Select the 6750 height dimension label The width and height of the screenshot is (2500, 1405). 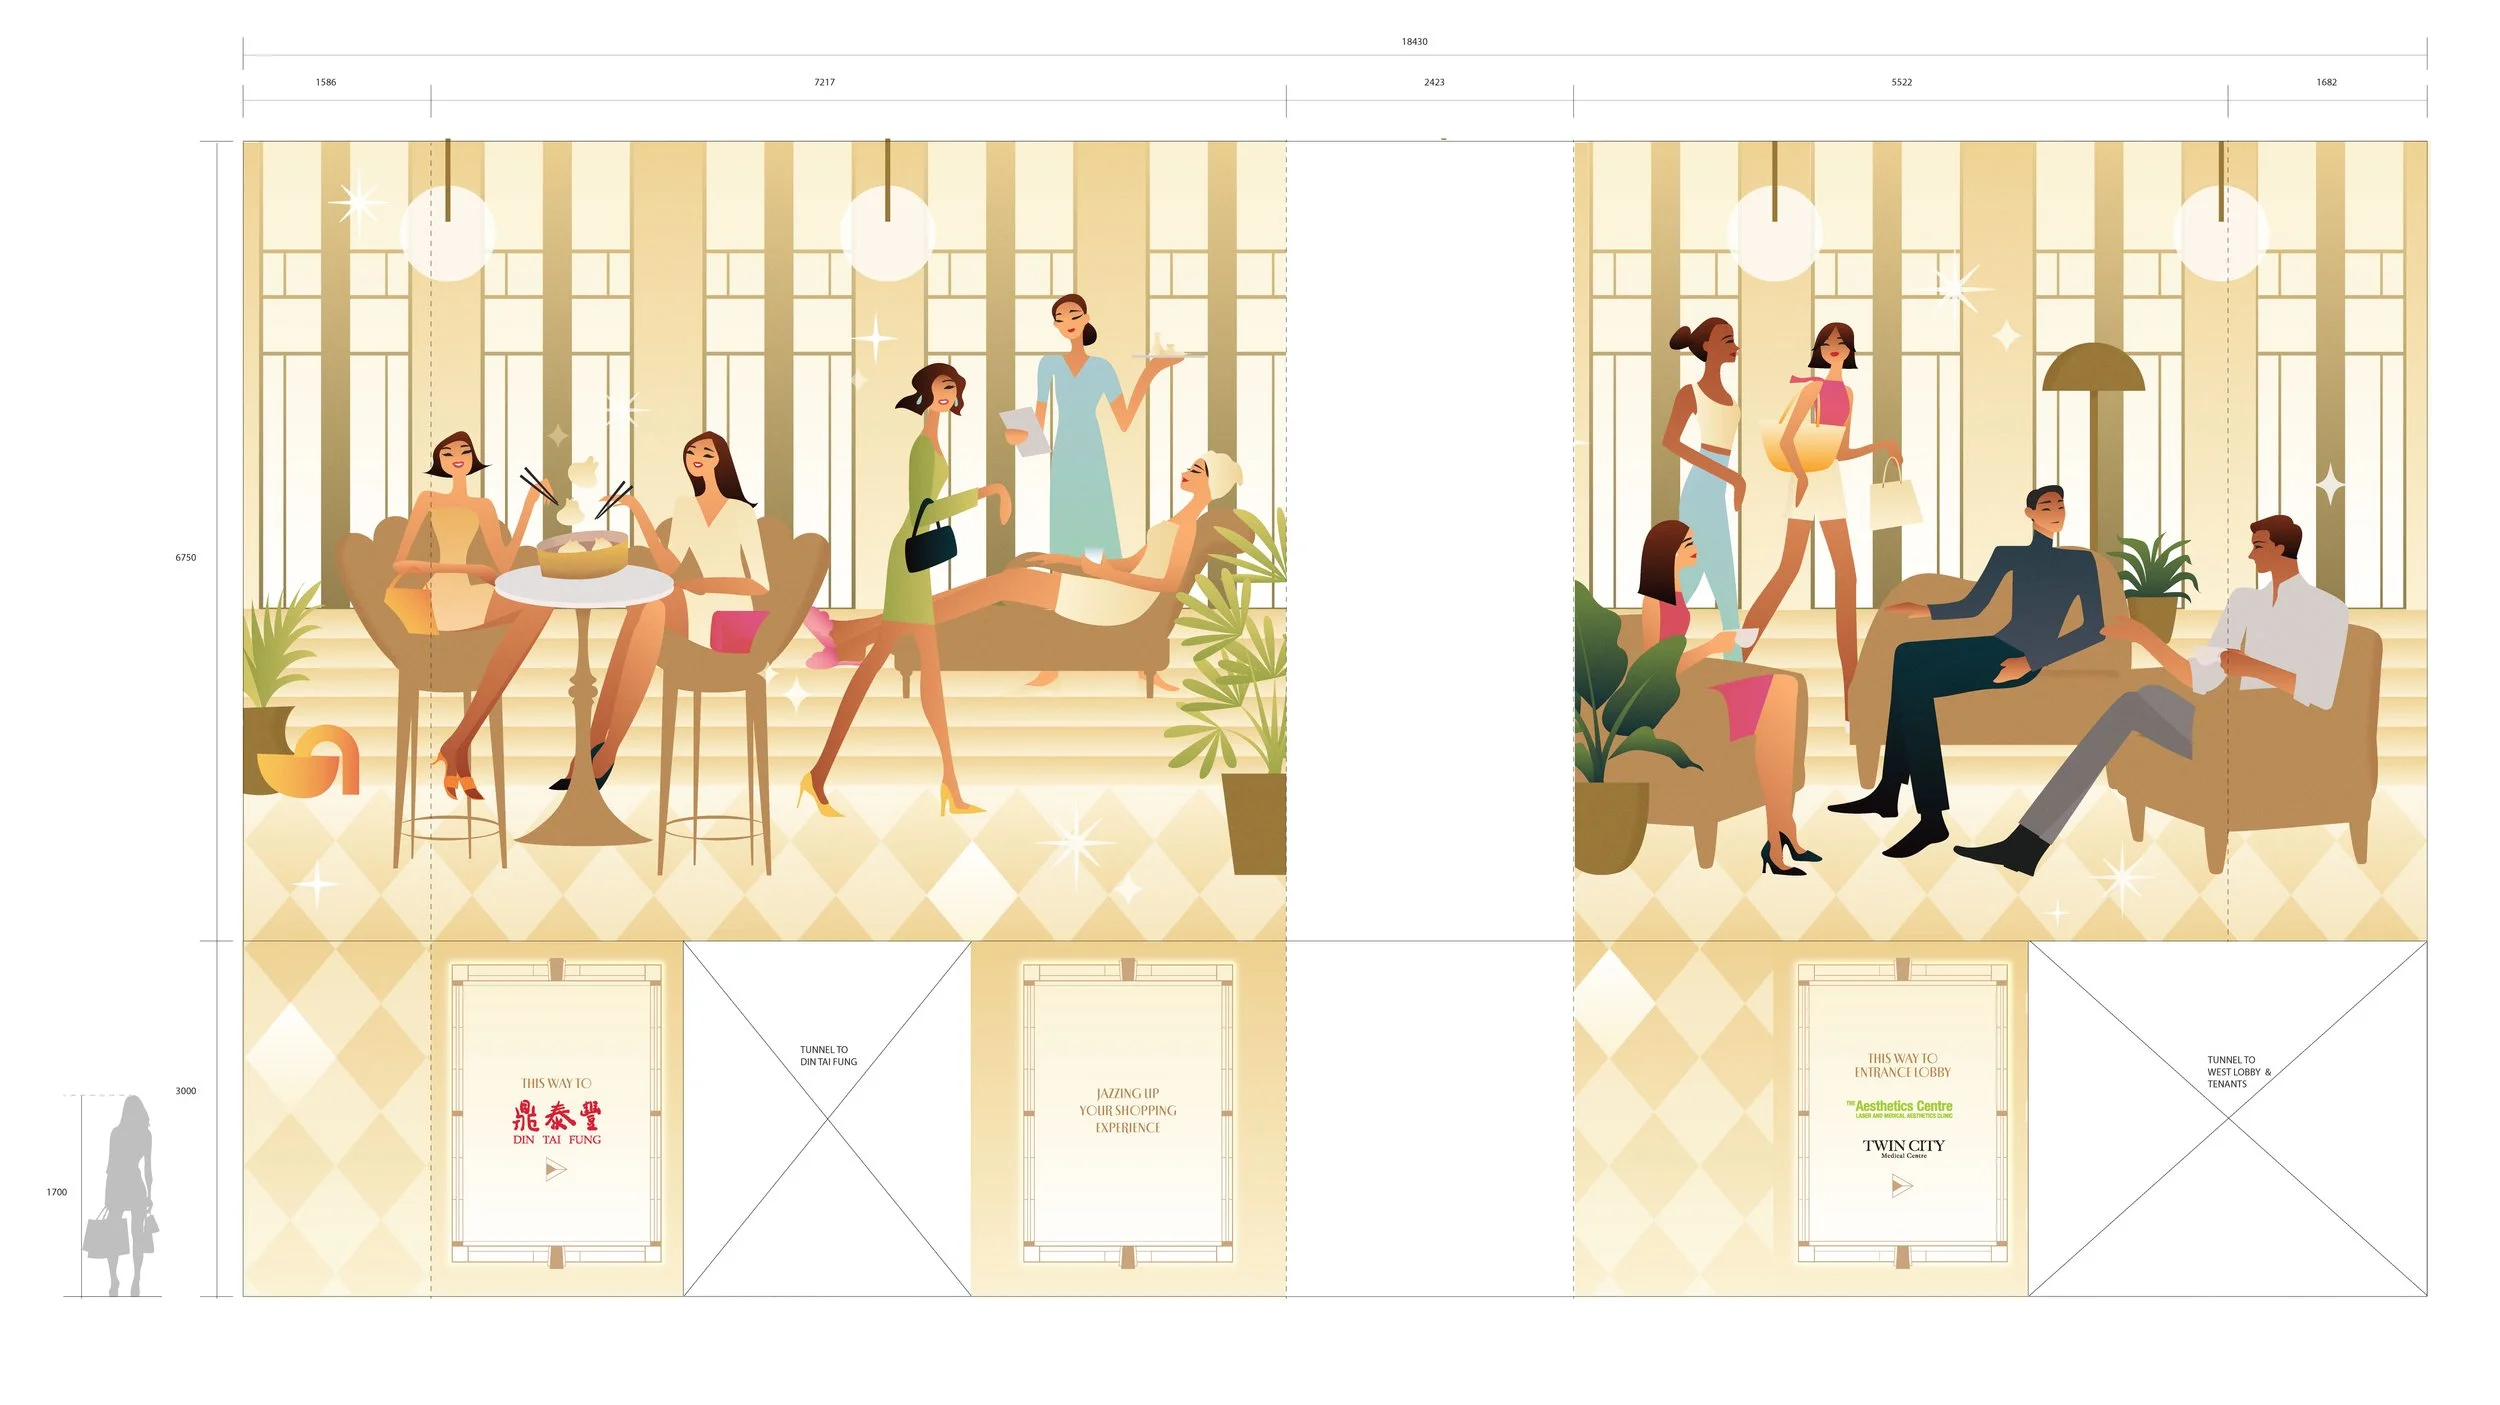coord(186,558)
